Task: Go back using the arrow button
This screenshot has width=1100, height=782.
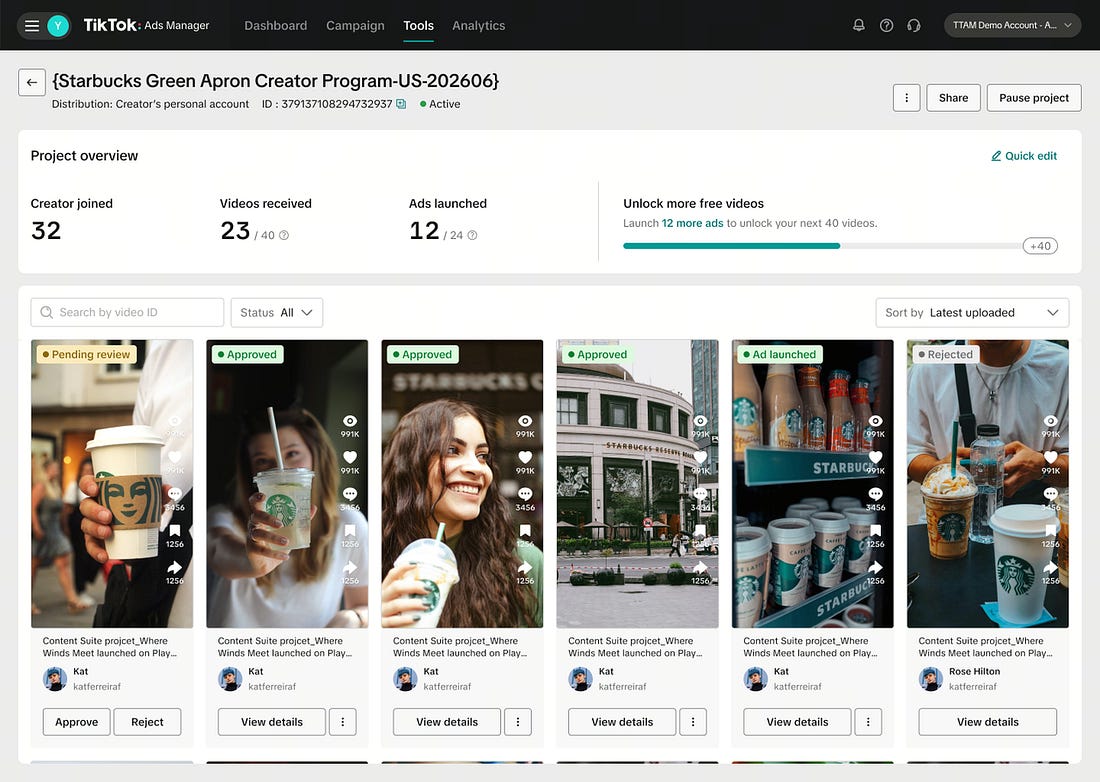Action: pyautogui.click(x=32, y=82)
